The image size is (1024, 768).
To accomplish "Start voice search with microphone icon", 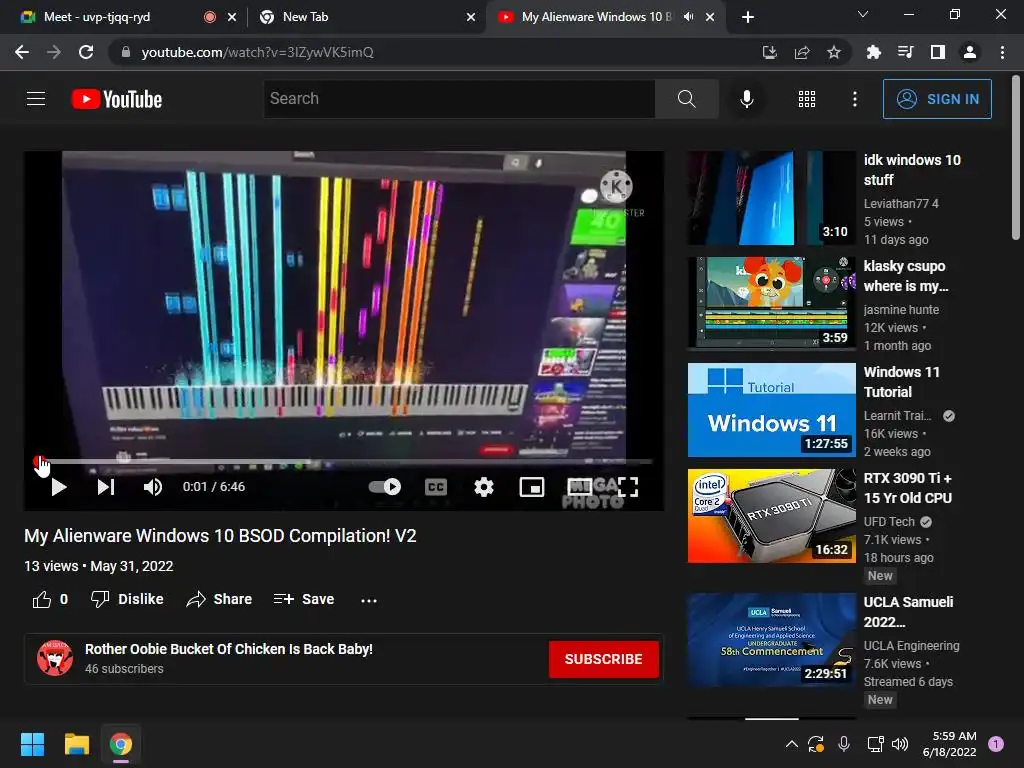I will pyautogui.click(x=746, y=99).
